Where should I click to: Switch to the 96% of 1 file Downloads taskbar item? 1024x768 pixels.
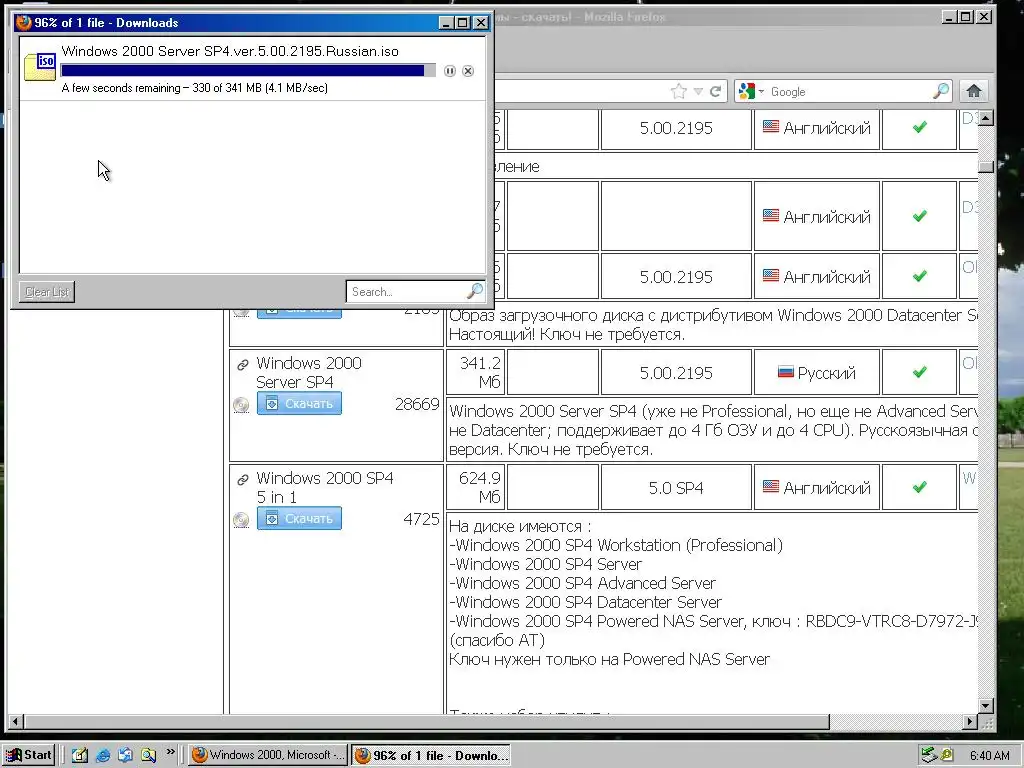pyautogui.click(x=431, y=756)
